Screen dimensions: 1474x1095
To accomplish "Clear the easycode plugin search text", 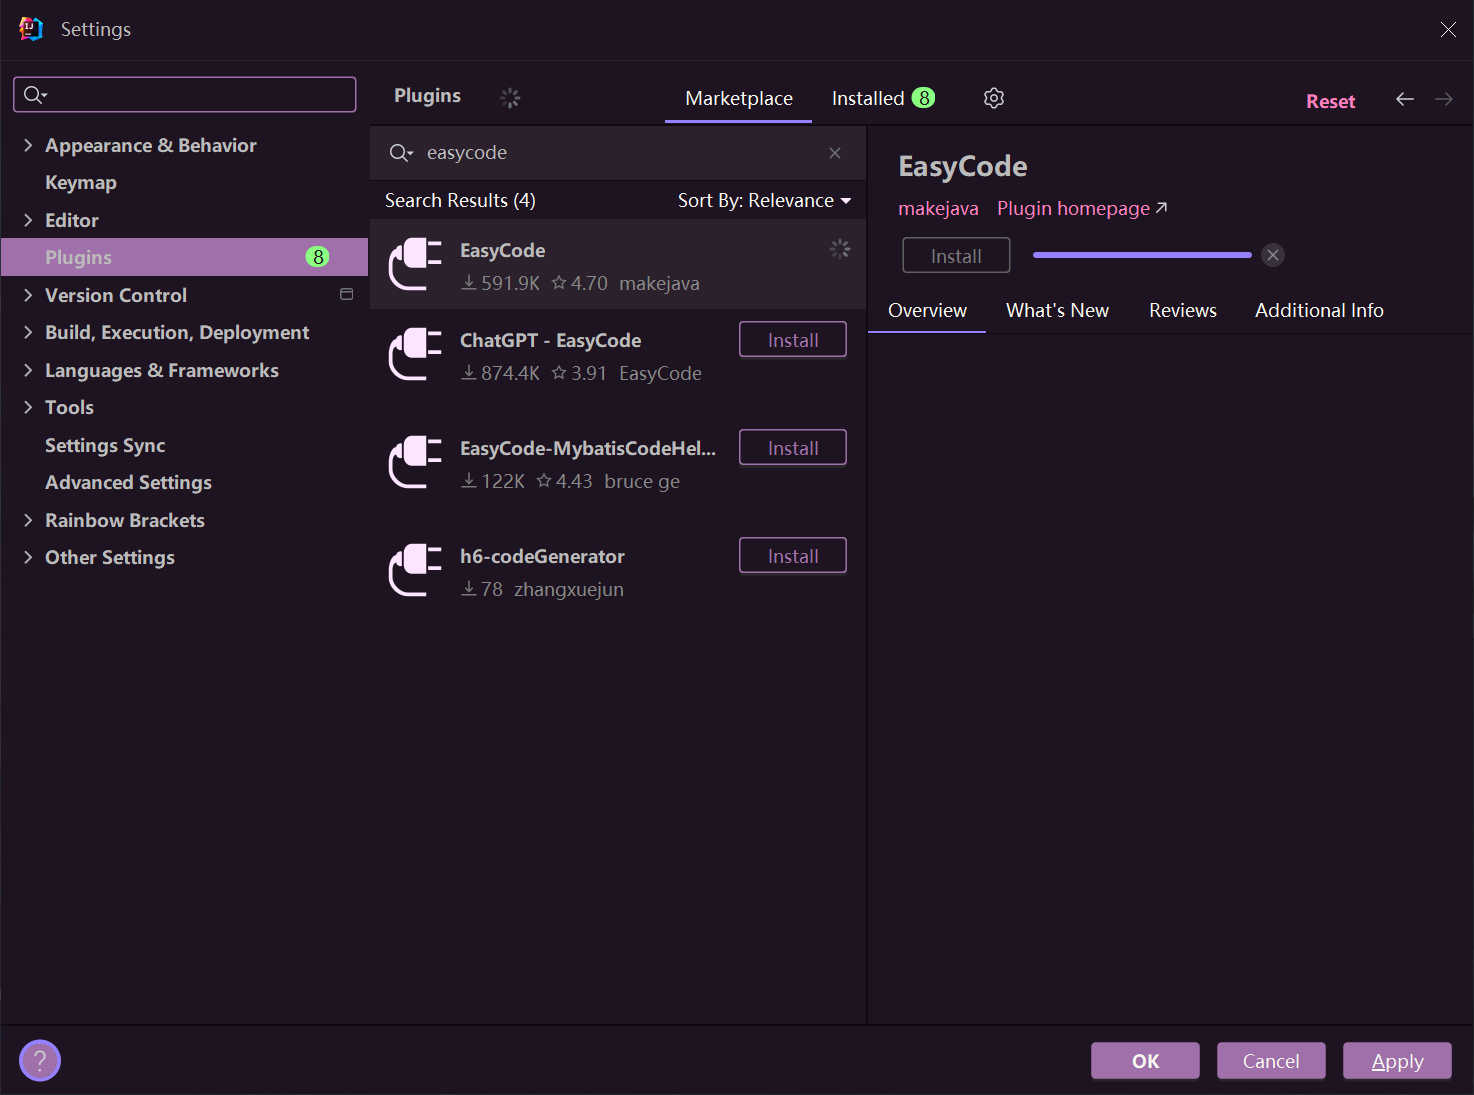I will [x=835, y=153].
